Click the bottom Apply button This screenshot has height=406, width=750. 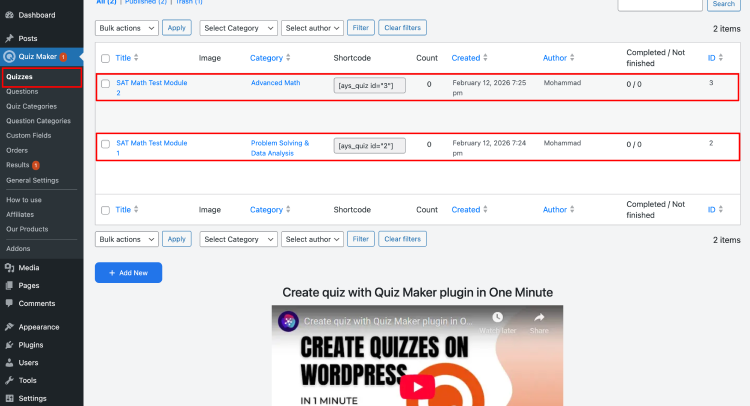pyautogui.click(x=176, y=239)
